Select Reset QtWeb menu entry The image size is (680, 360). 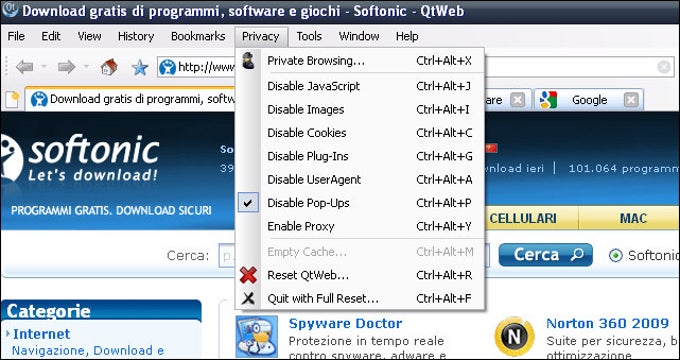click(360, 275)
